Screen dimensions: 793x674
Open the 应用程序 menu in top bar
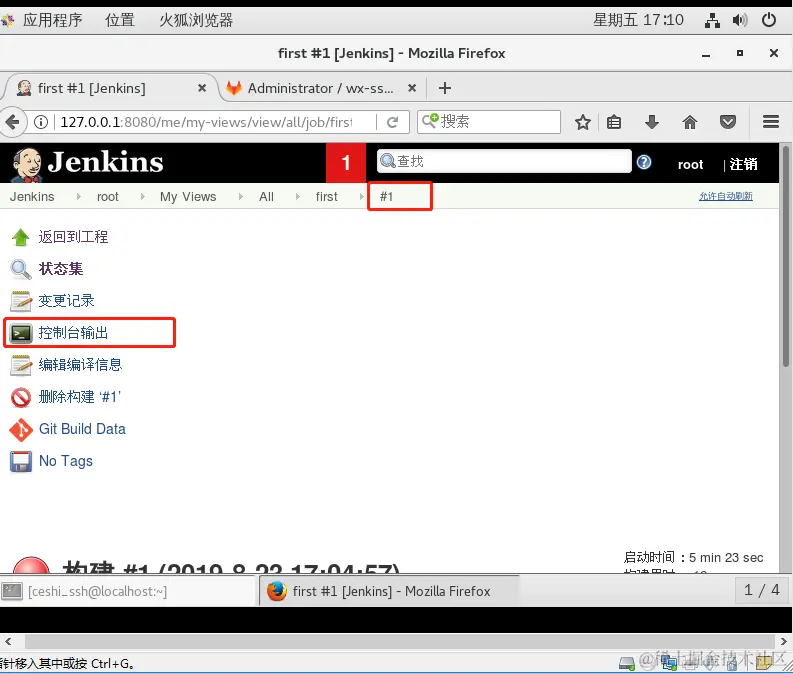(x=52, y=20)
